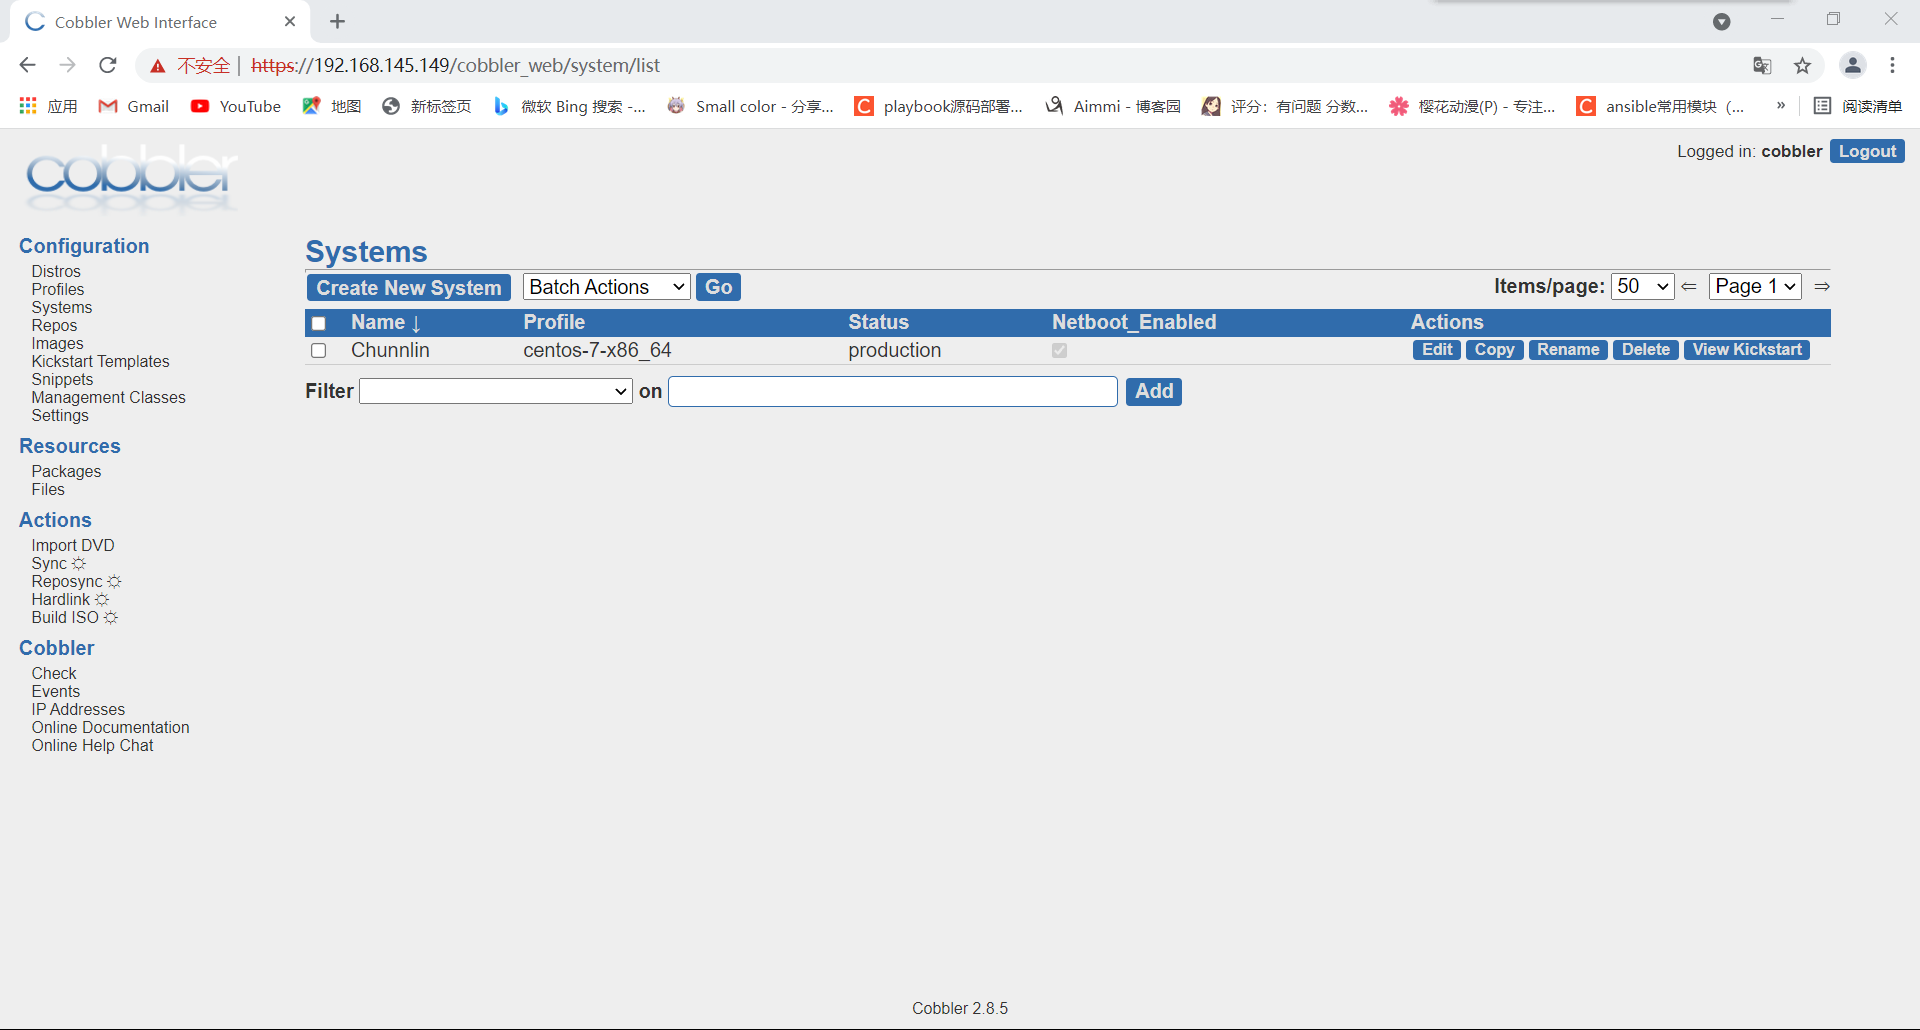Check the Chunnlin system row checkbox
The width and height of the screenshot is (1920, 1030).
click(x=319, y=351)
